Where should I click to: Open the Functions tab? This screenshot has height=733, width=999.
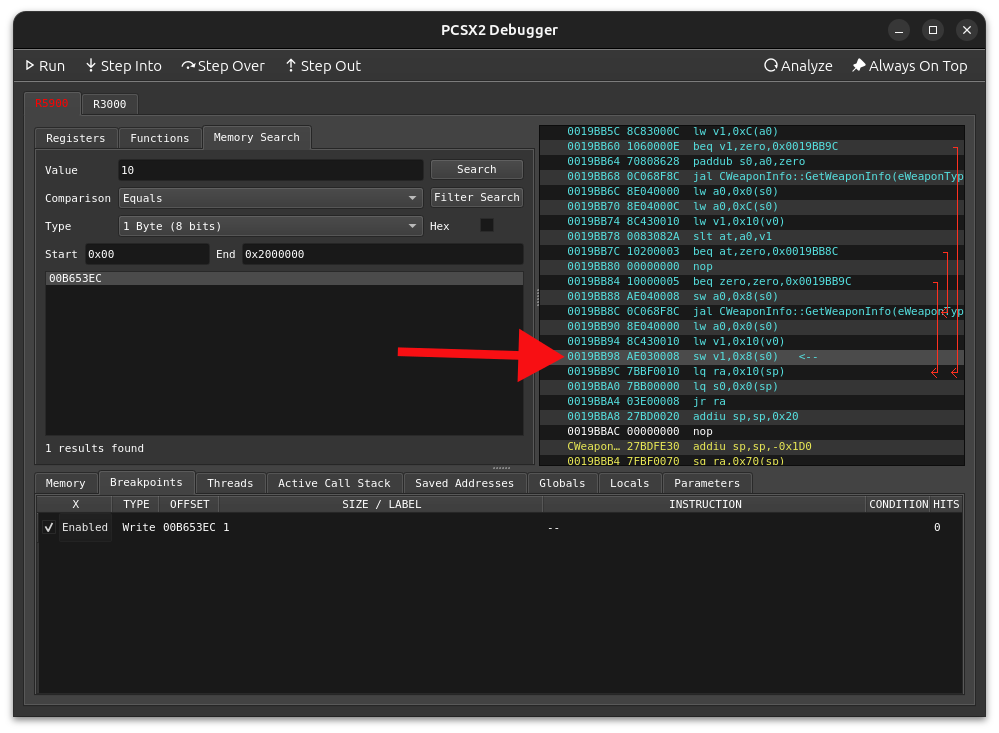click(x=159, y=138)
